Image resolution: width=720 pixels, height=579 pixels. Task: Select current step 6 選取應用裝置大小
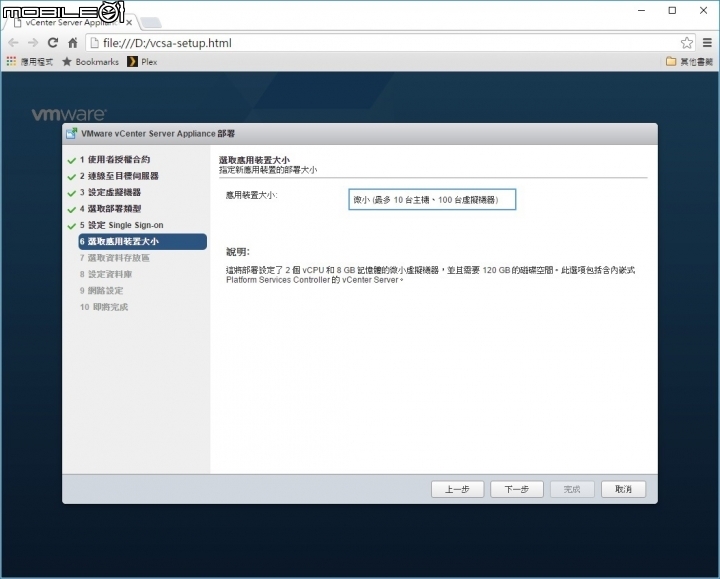[x=142, y=242]
